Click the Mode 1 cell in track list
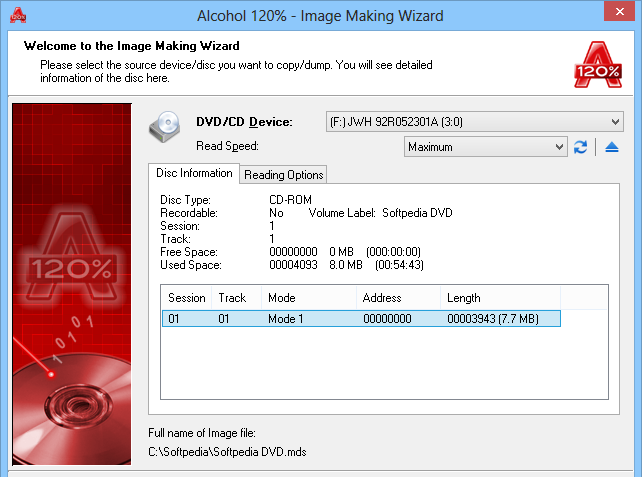The height and width of the screenshot is (477, 642). coord(285,319)
